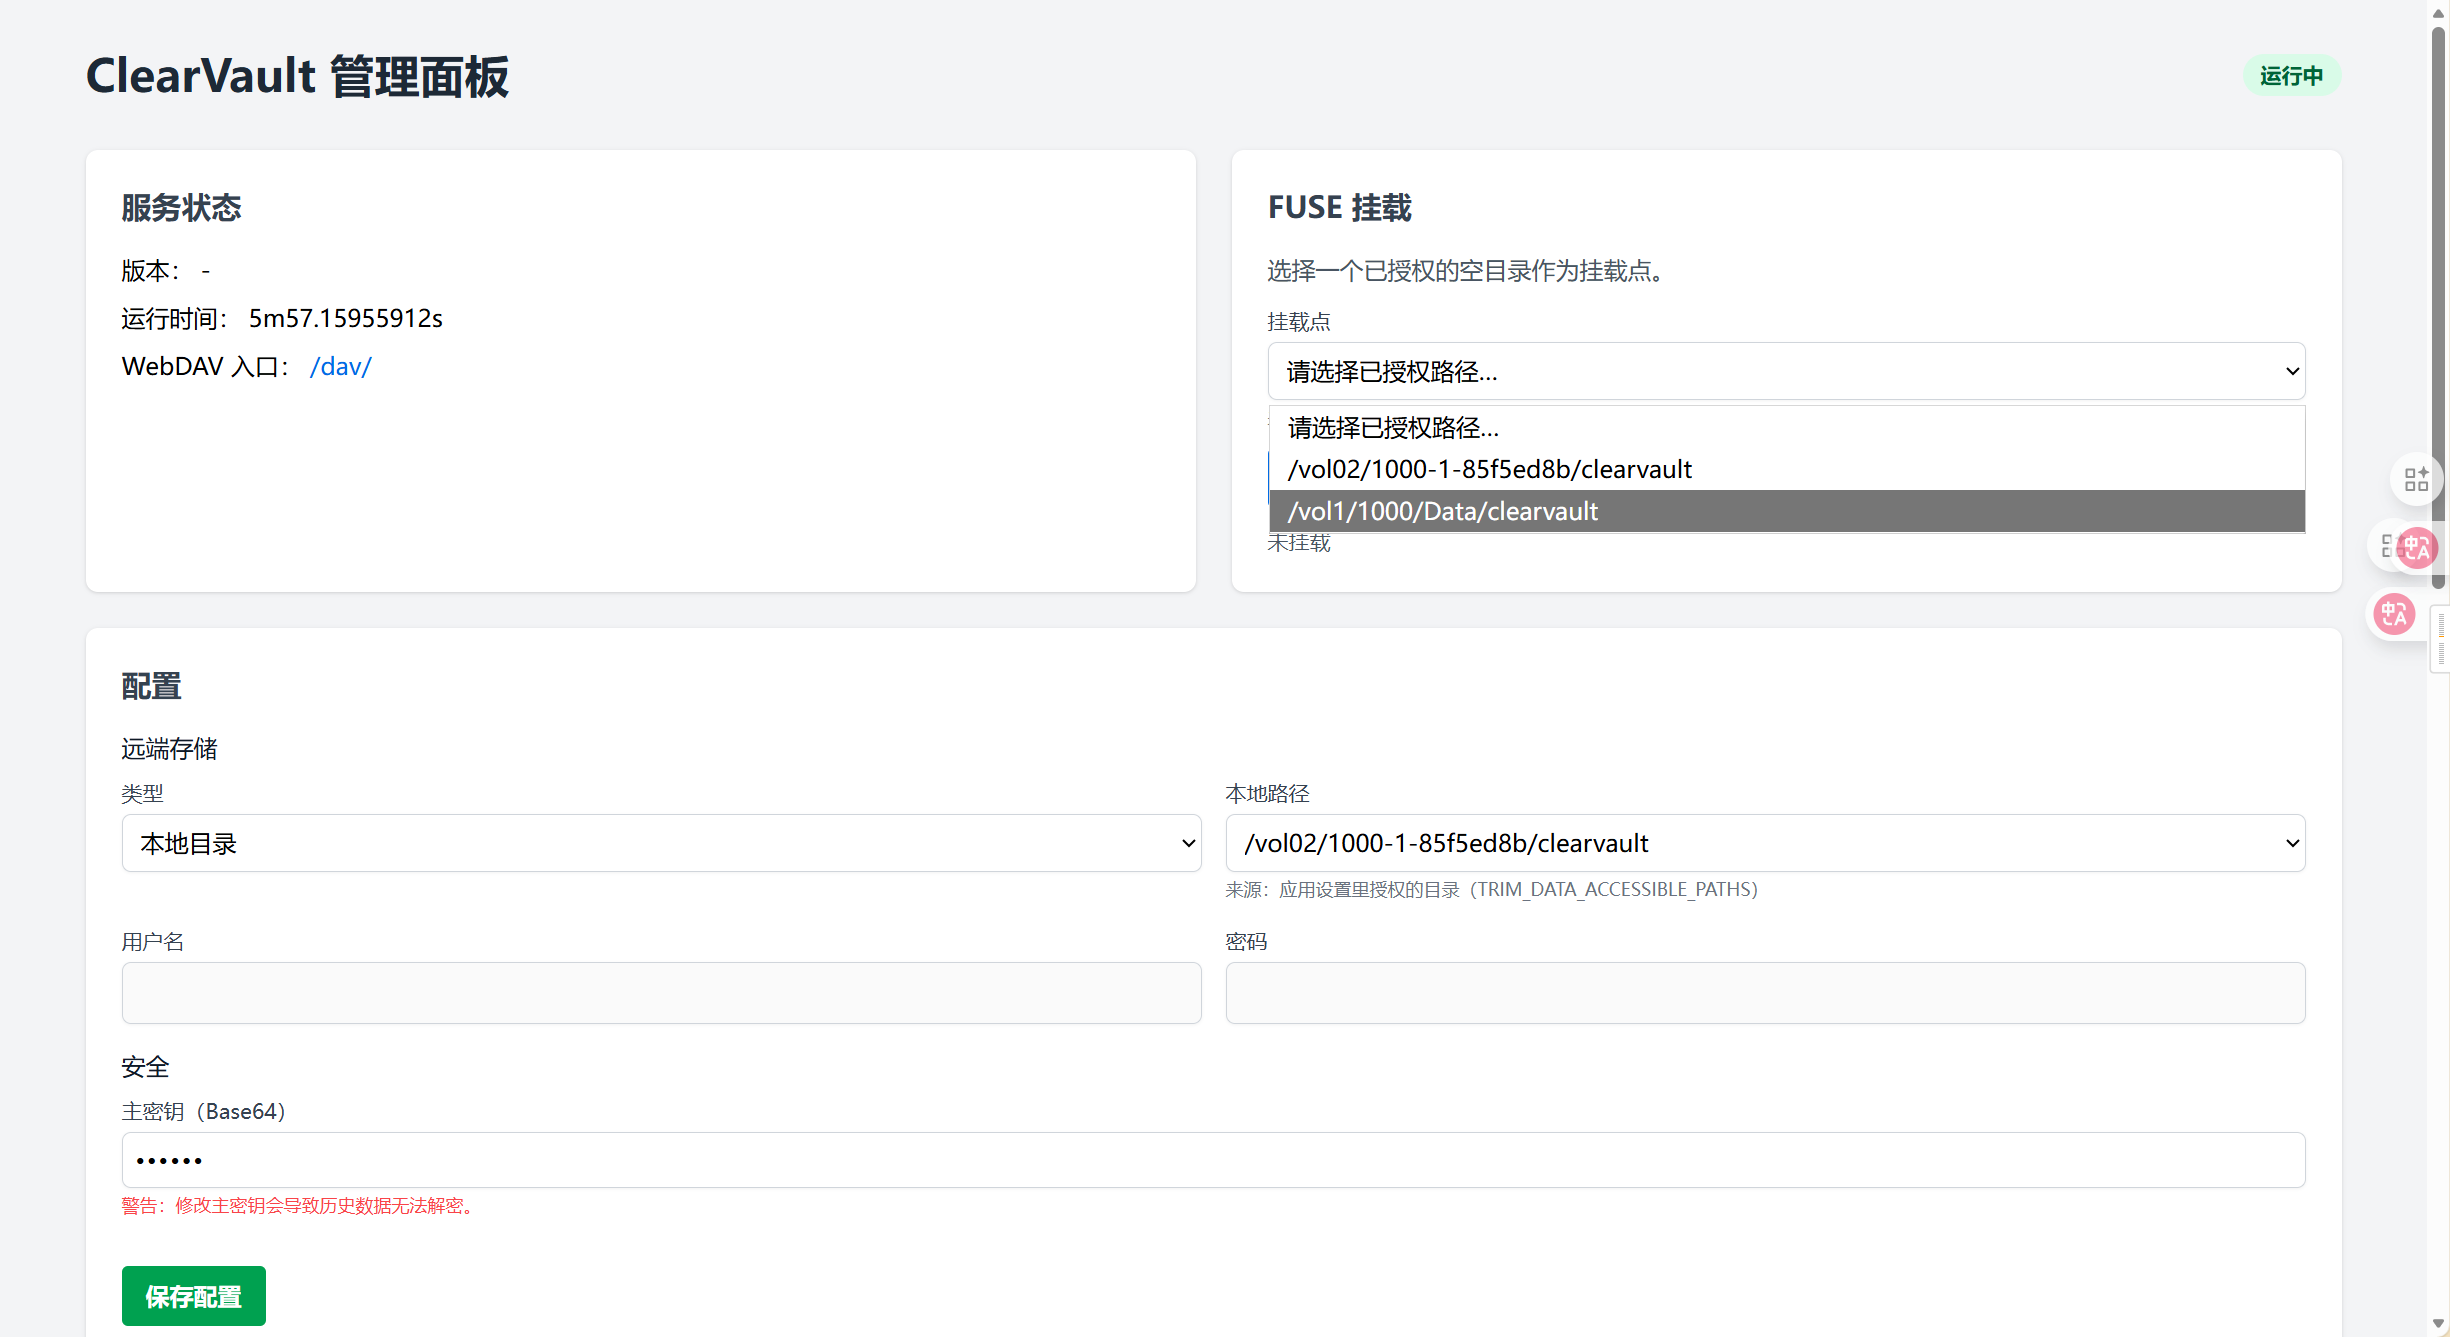Click the ClearVault 管理面板 page title

297,76
